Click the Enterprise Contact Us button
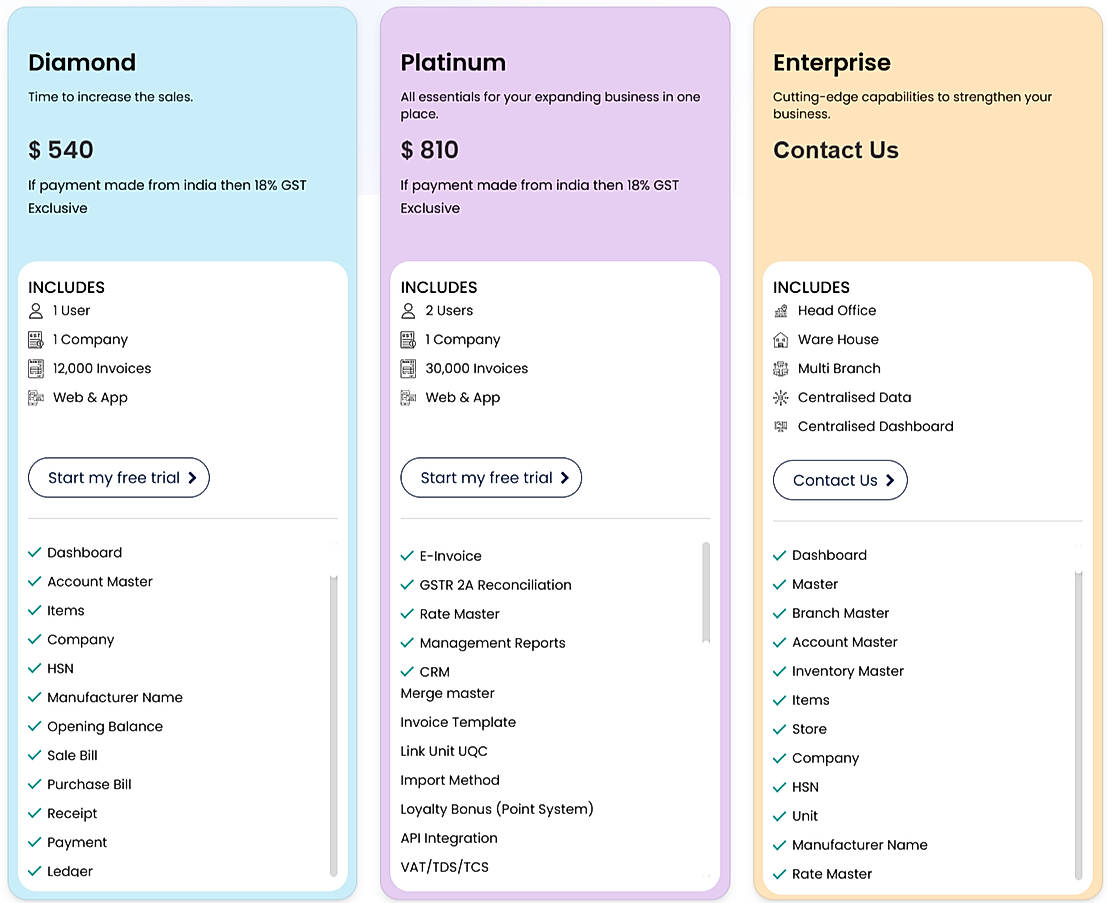This screenshot has width=1108, height=903. click(x=840, y=480)
